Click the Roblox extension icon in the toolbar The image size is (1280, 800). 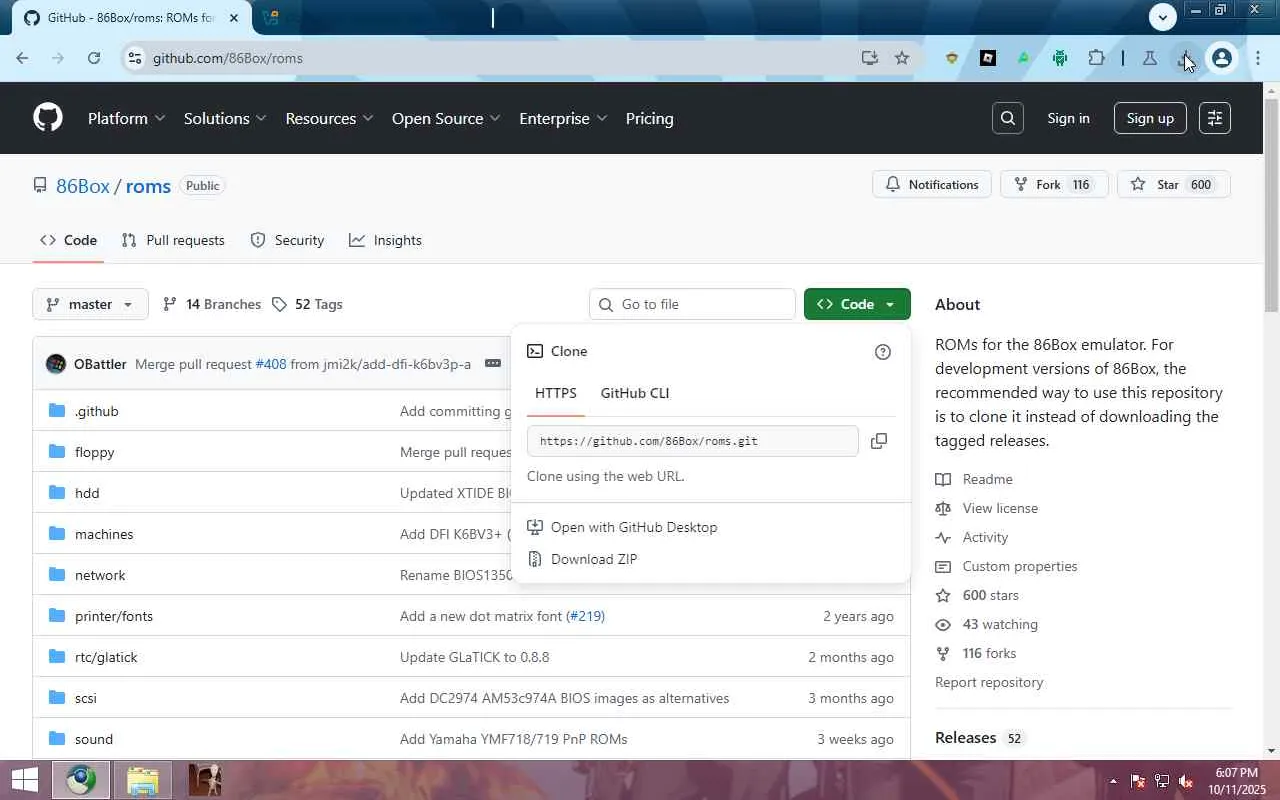[x=988, y=58]
